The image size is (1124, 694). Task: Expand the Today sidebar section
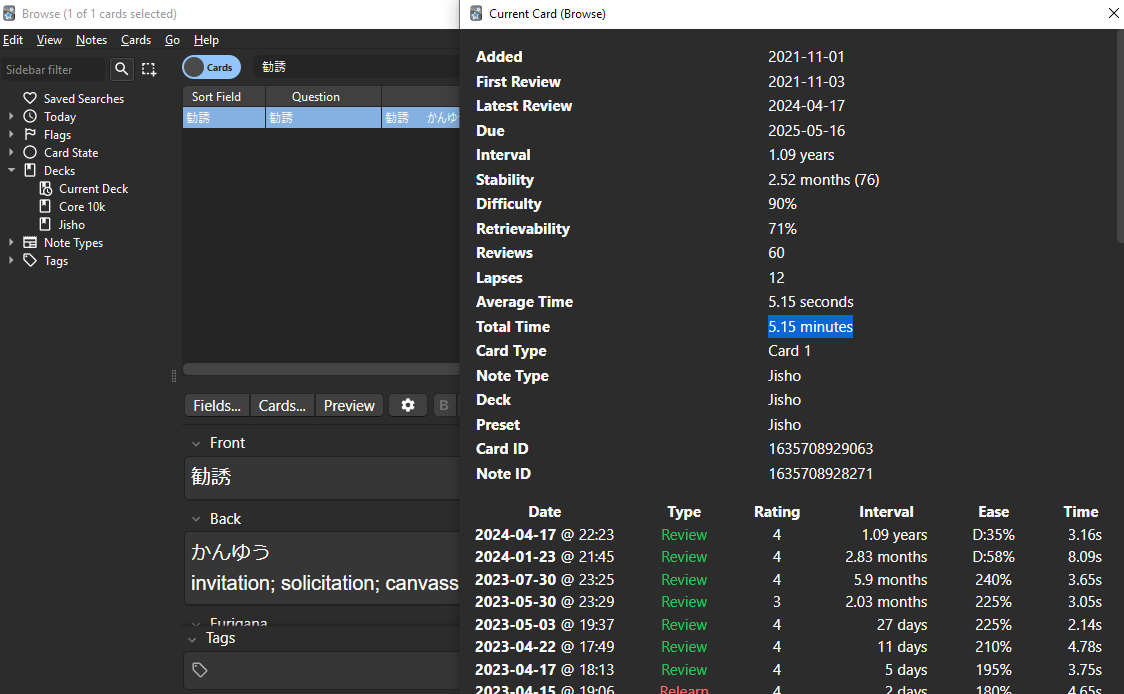(x=11, y=116)
